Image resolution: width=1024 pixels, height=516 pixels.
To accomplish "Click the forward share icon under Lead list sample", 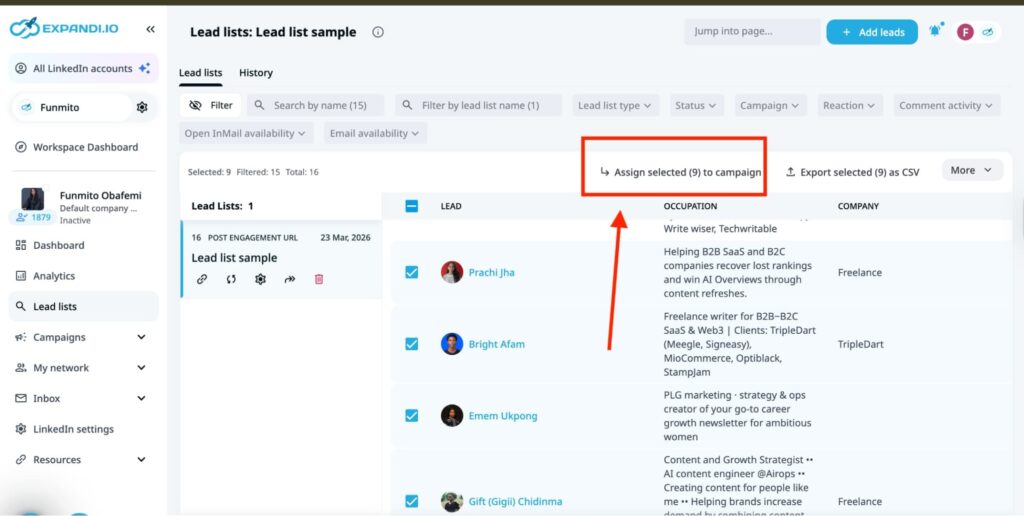I will click(290, 279).
